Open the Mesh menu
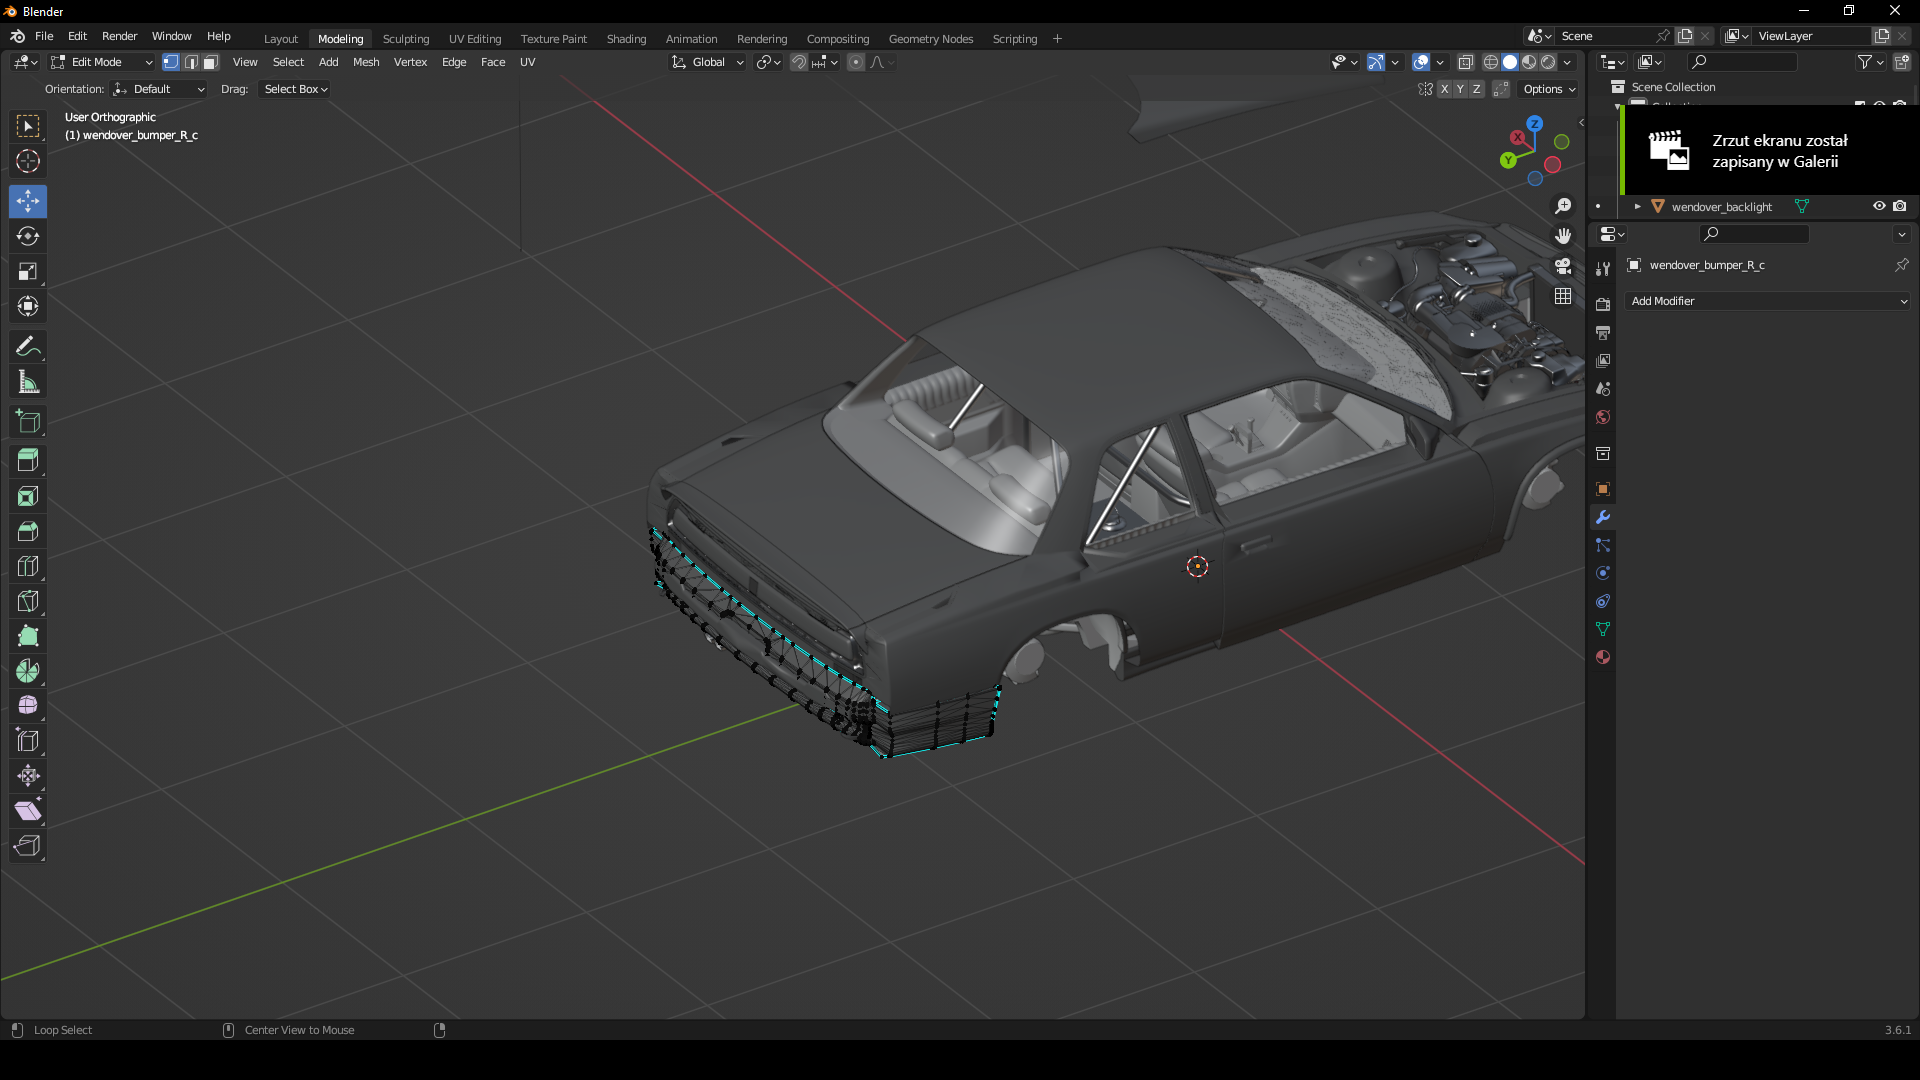Image resolution: width=1920 pixels, height=1080 pixels. tap(366, 62)
